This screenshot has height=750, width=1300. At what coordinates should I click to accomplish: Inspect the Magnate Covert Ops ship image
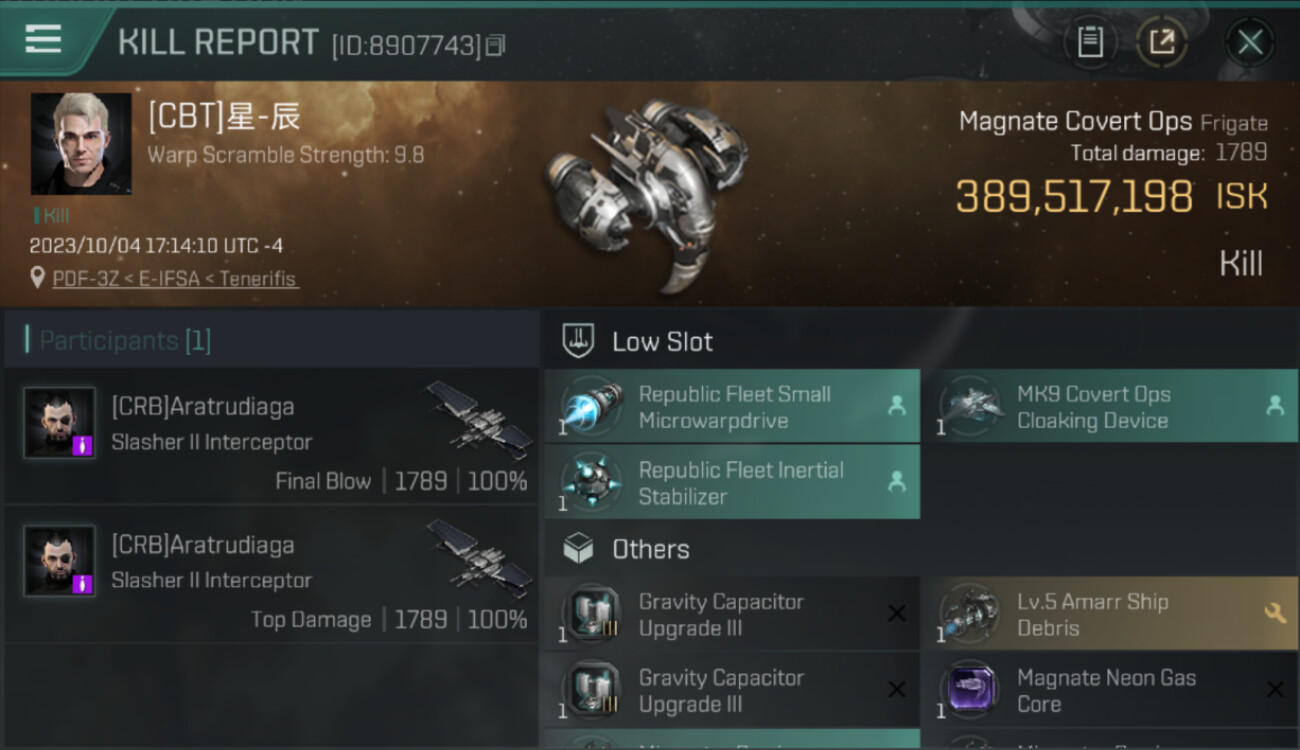(x=645, y=190)
